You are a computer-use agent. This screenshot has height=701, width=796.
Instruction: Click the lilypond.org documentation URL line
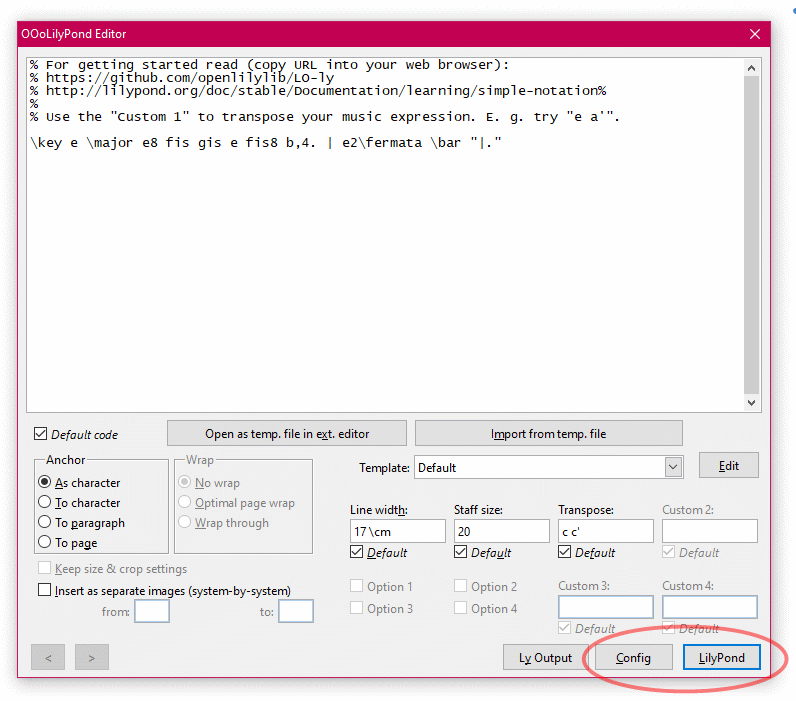tap(318, 91)
